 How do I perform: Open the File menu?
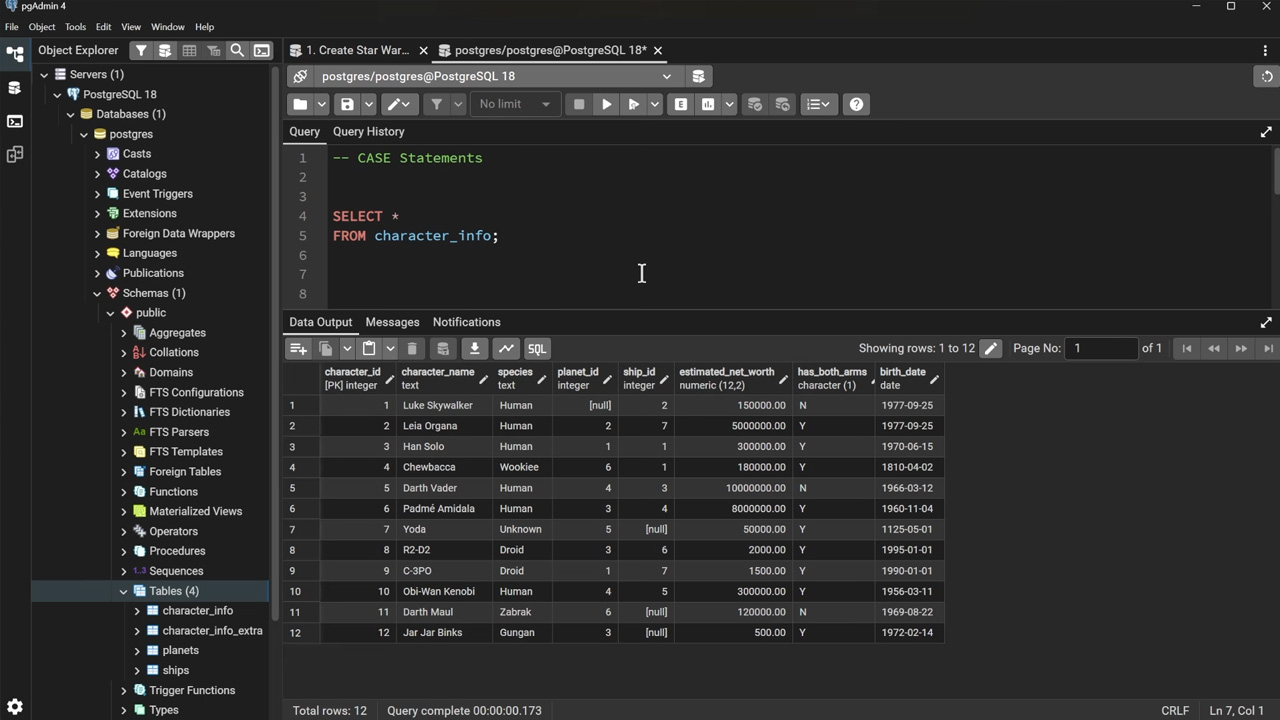(x=12, y=27)
